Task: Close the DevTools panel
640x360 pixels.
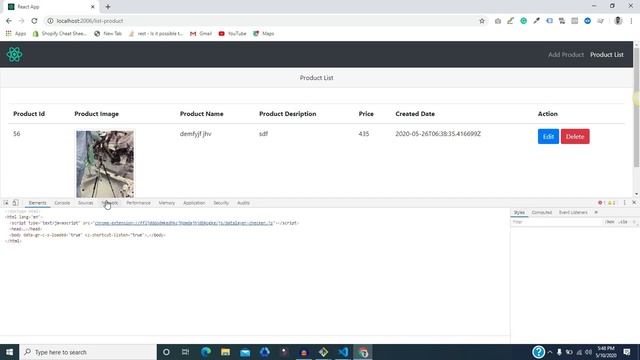Action: 634,203
